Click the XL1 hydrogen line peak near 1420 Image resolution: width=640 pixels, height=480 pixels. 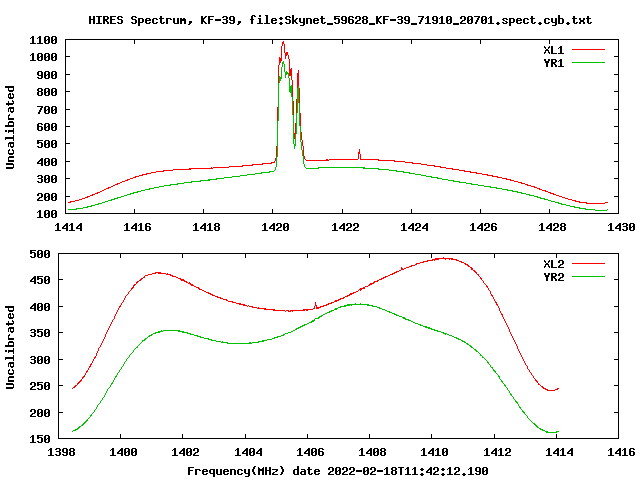point(283,42)
